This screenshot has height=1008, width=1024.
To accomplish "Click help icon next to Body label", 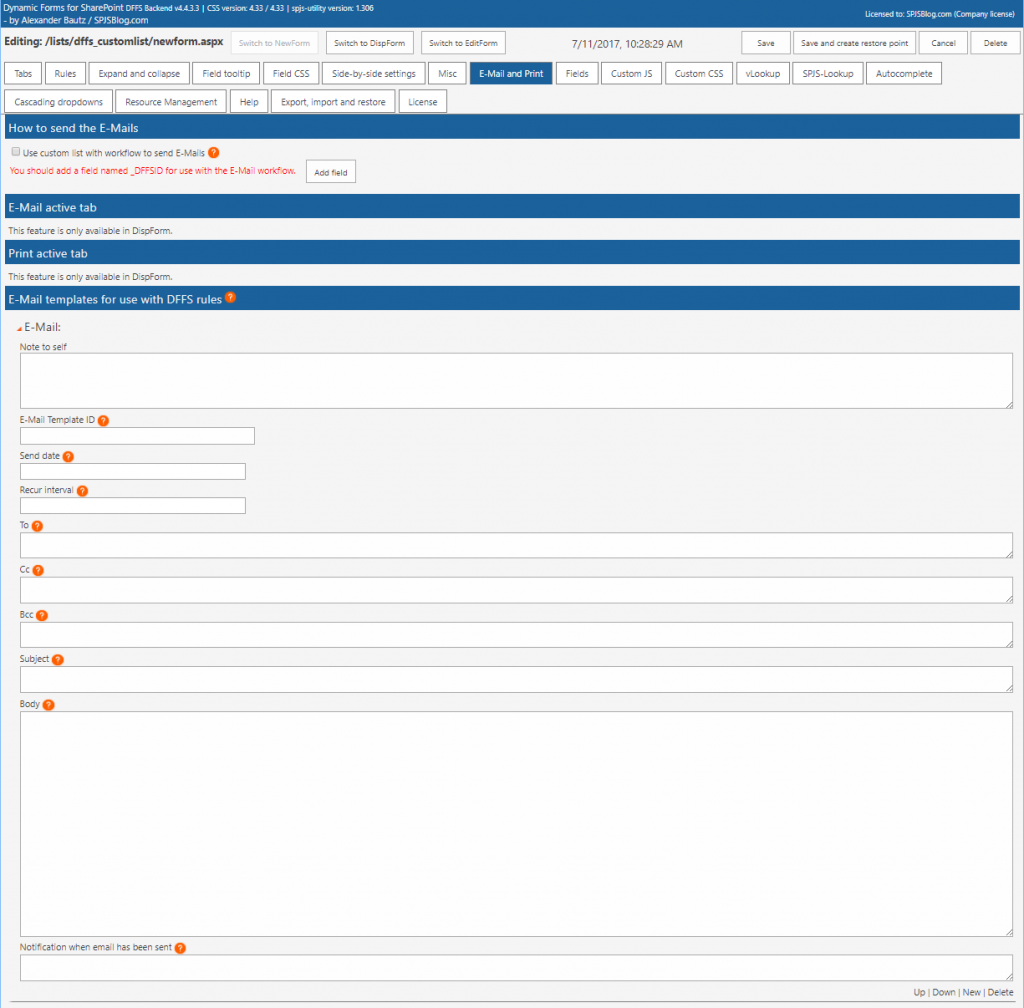I will [x=48, y=705].
